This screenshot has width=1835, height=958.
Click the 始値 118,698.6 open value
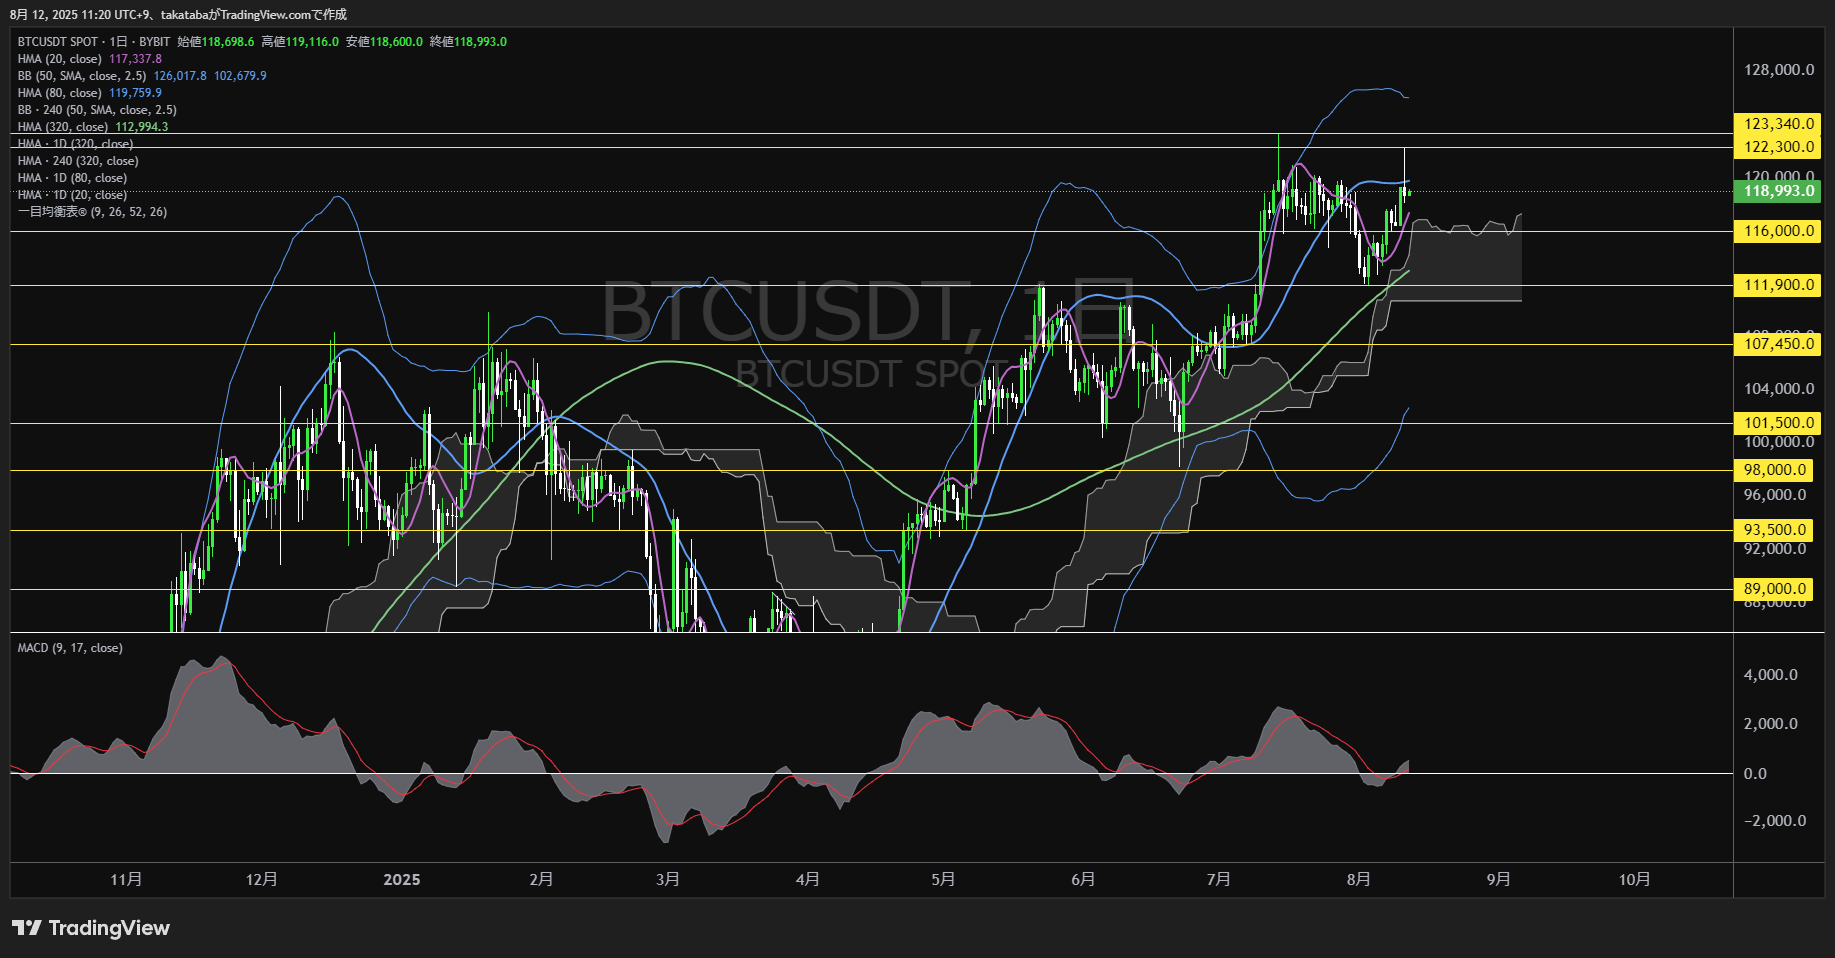tap(216, 42)
